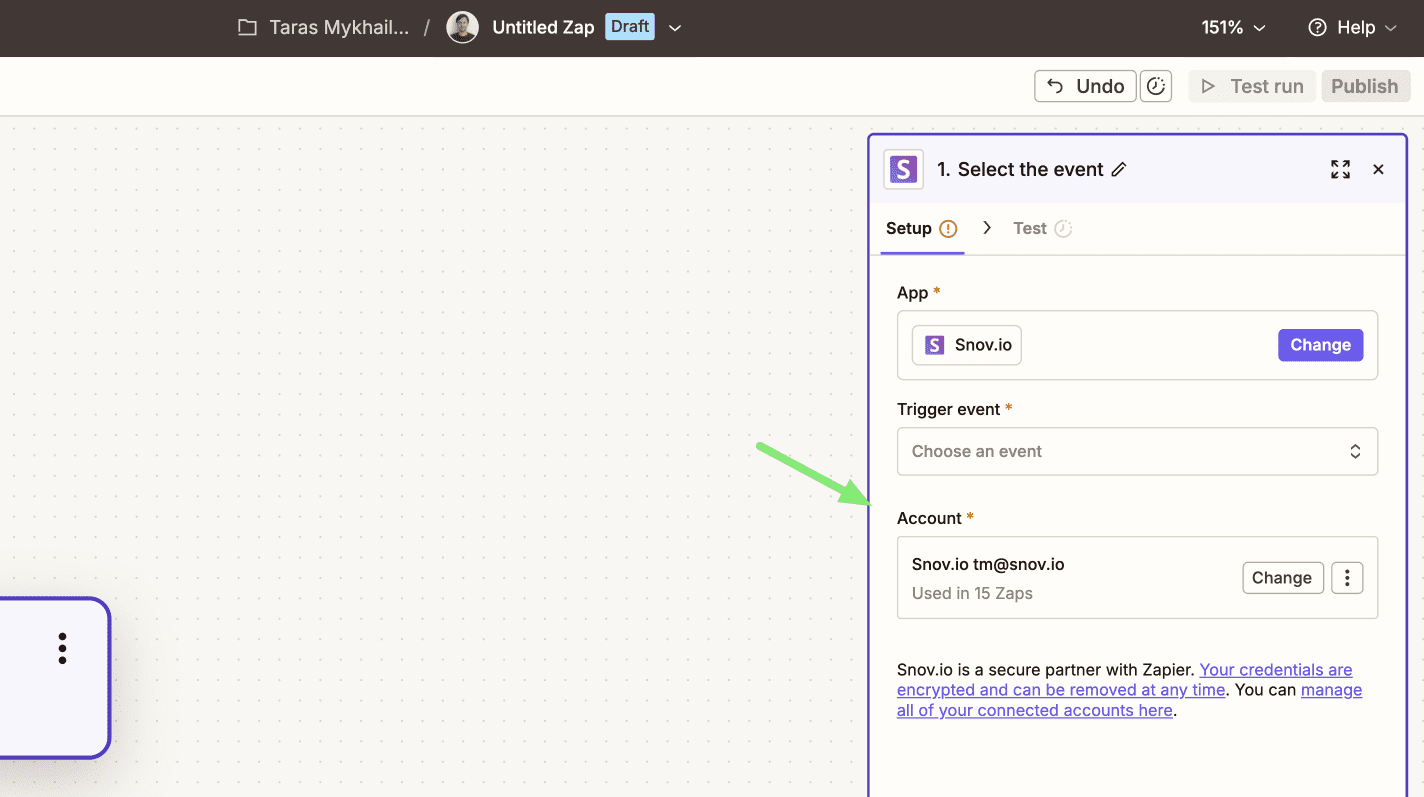Expand the chevron next to Draft badge
Viewport: 1424px width, 797px height.
(x=675, y=28)
